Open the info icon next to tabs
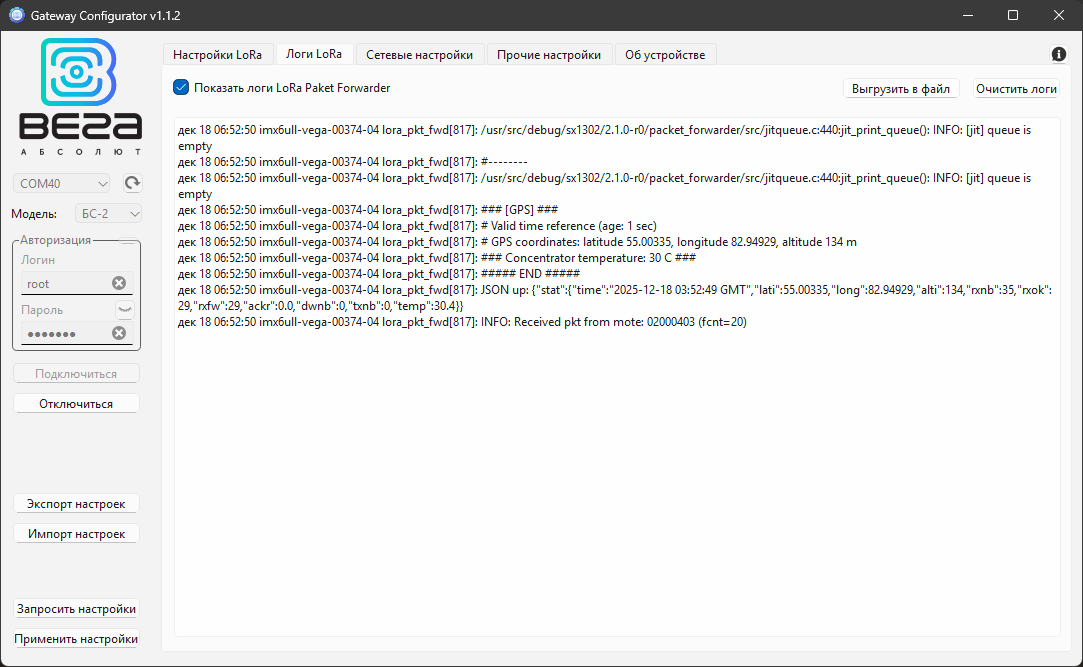The height and width of the screenshot is (667, 1083). pyautogui.click(x=1058, y=54)
